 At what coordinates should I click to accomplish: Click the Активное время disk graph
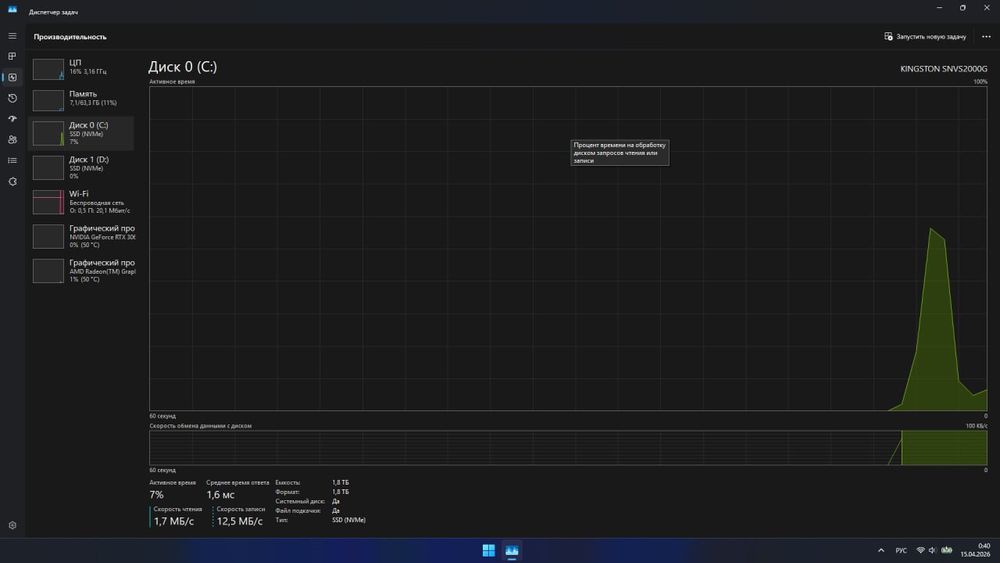[x=568, y=249]
